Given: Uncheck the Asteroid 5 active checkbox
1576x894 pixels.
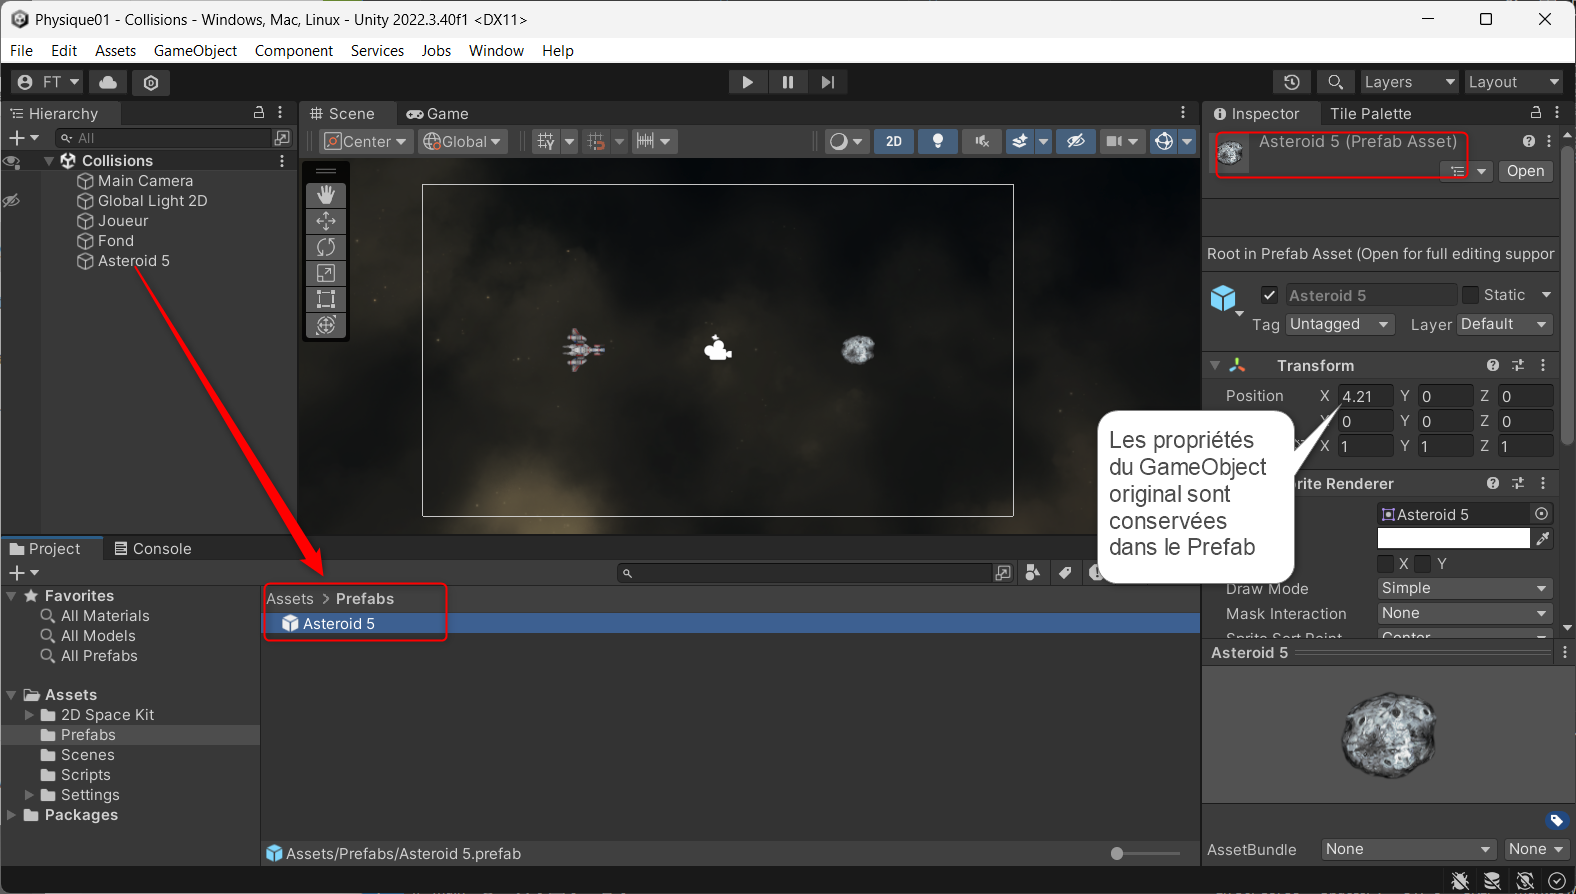Looking at the screenshot, I should point(1269,295).
